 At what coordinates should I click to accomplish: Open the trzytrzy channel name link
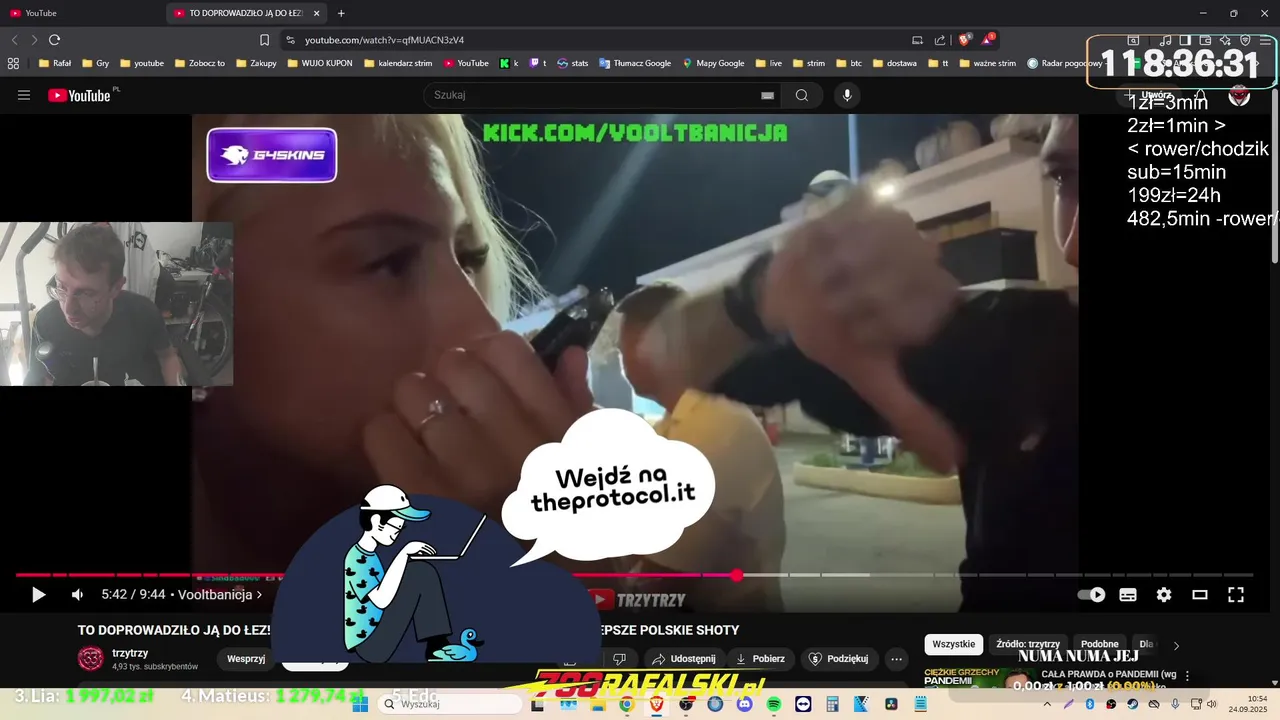coord(130,653)
